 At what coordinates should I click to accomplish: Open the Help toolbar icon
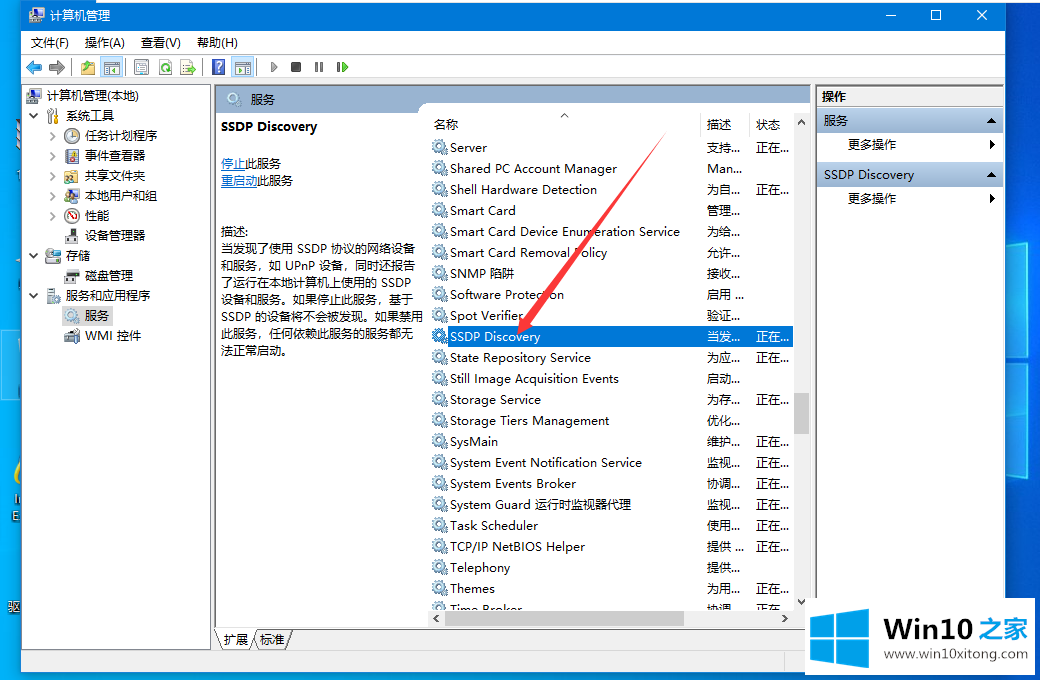point(218,67)
